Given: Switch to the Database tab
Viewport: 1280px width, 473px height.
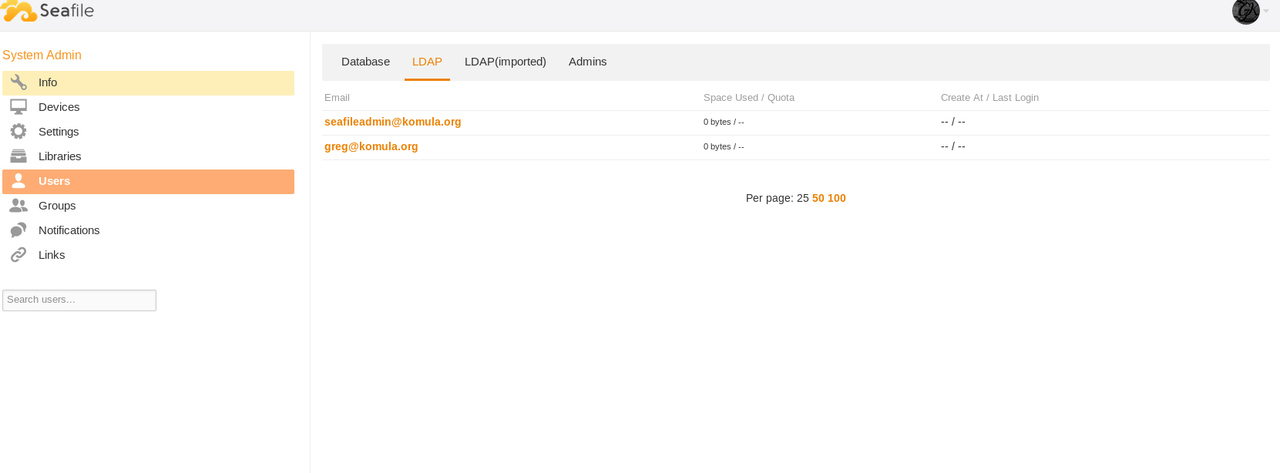Looking at the screenshot, I should tap(365, 62).
